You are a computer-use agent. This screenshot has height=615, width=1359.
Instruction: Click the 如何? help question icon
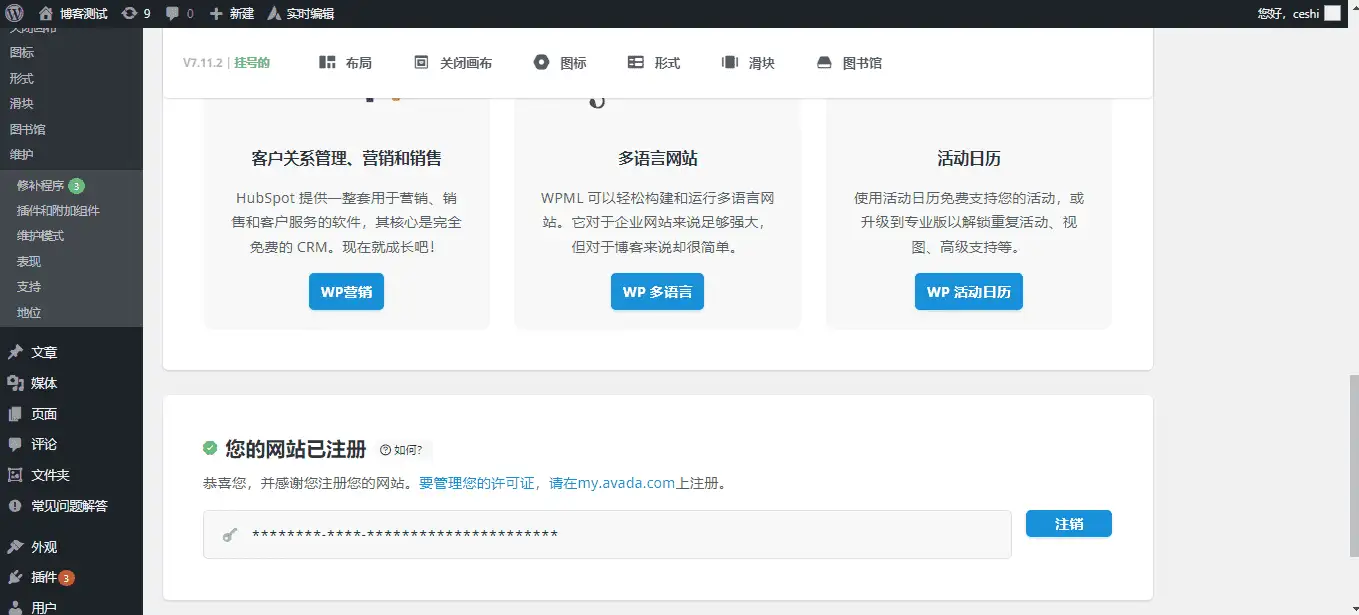coord(386,450)
